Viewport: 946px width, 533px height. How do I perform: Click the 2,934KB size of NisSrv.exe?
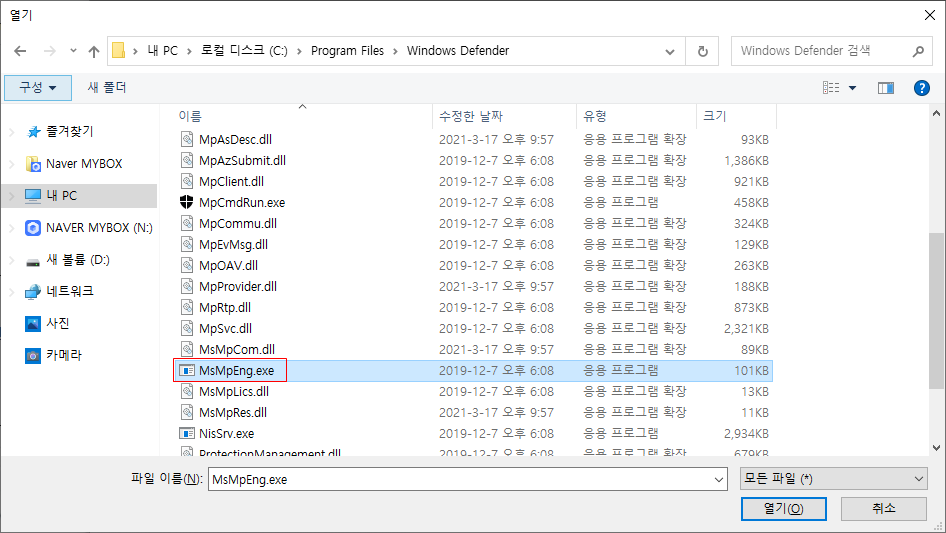click(x=746, y=433)
